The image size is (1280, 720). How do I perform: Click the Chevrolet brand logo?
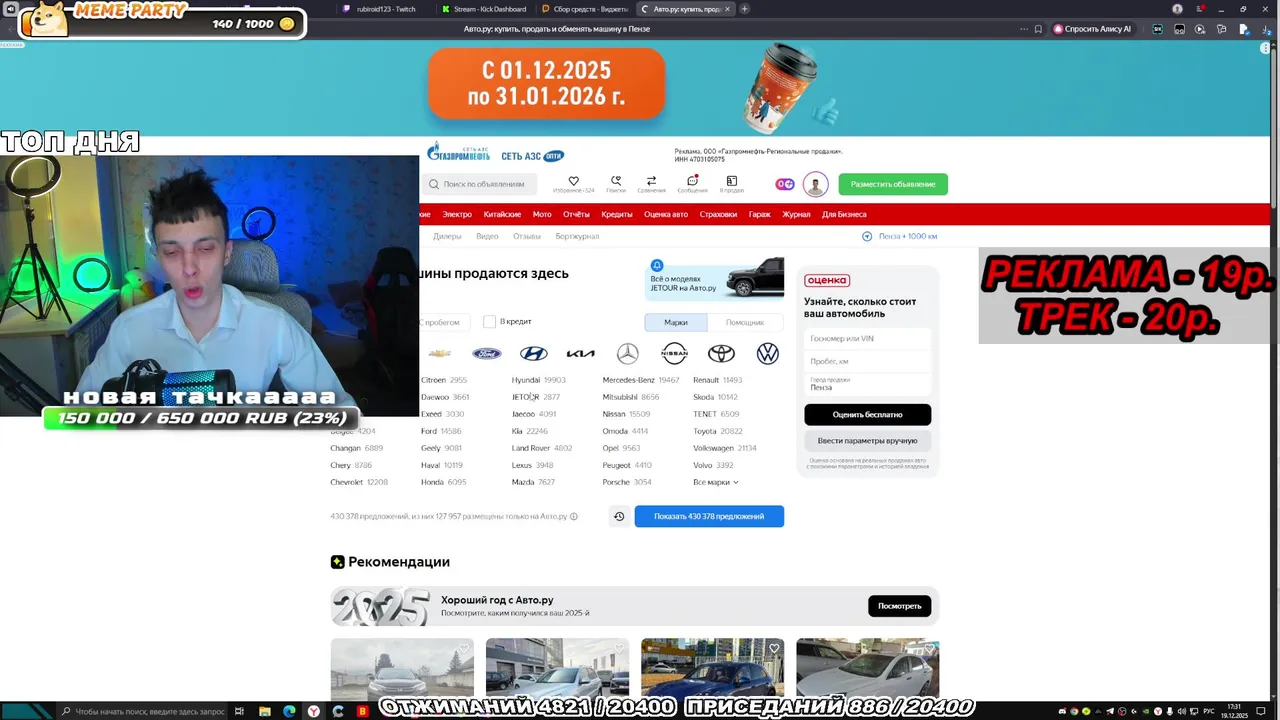[x=439, y=353]
